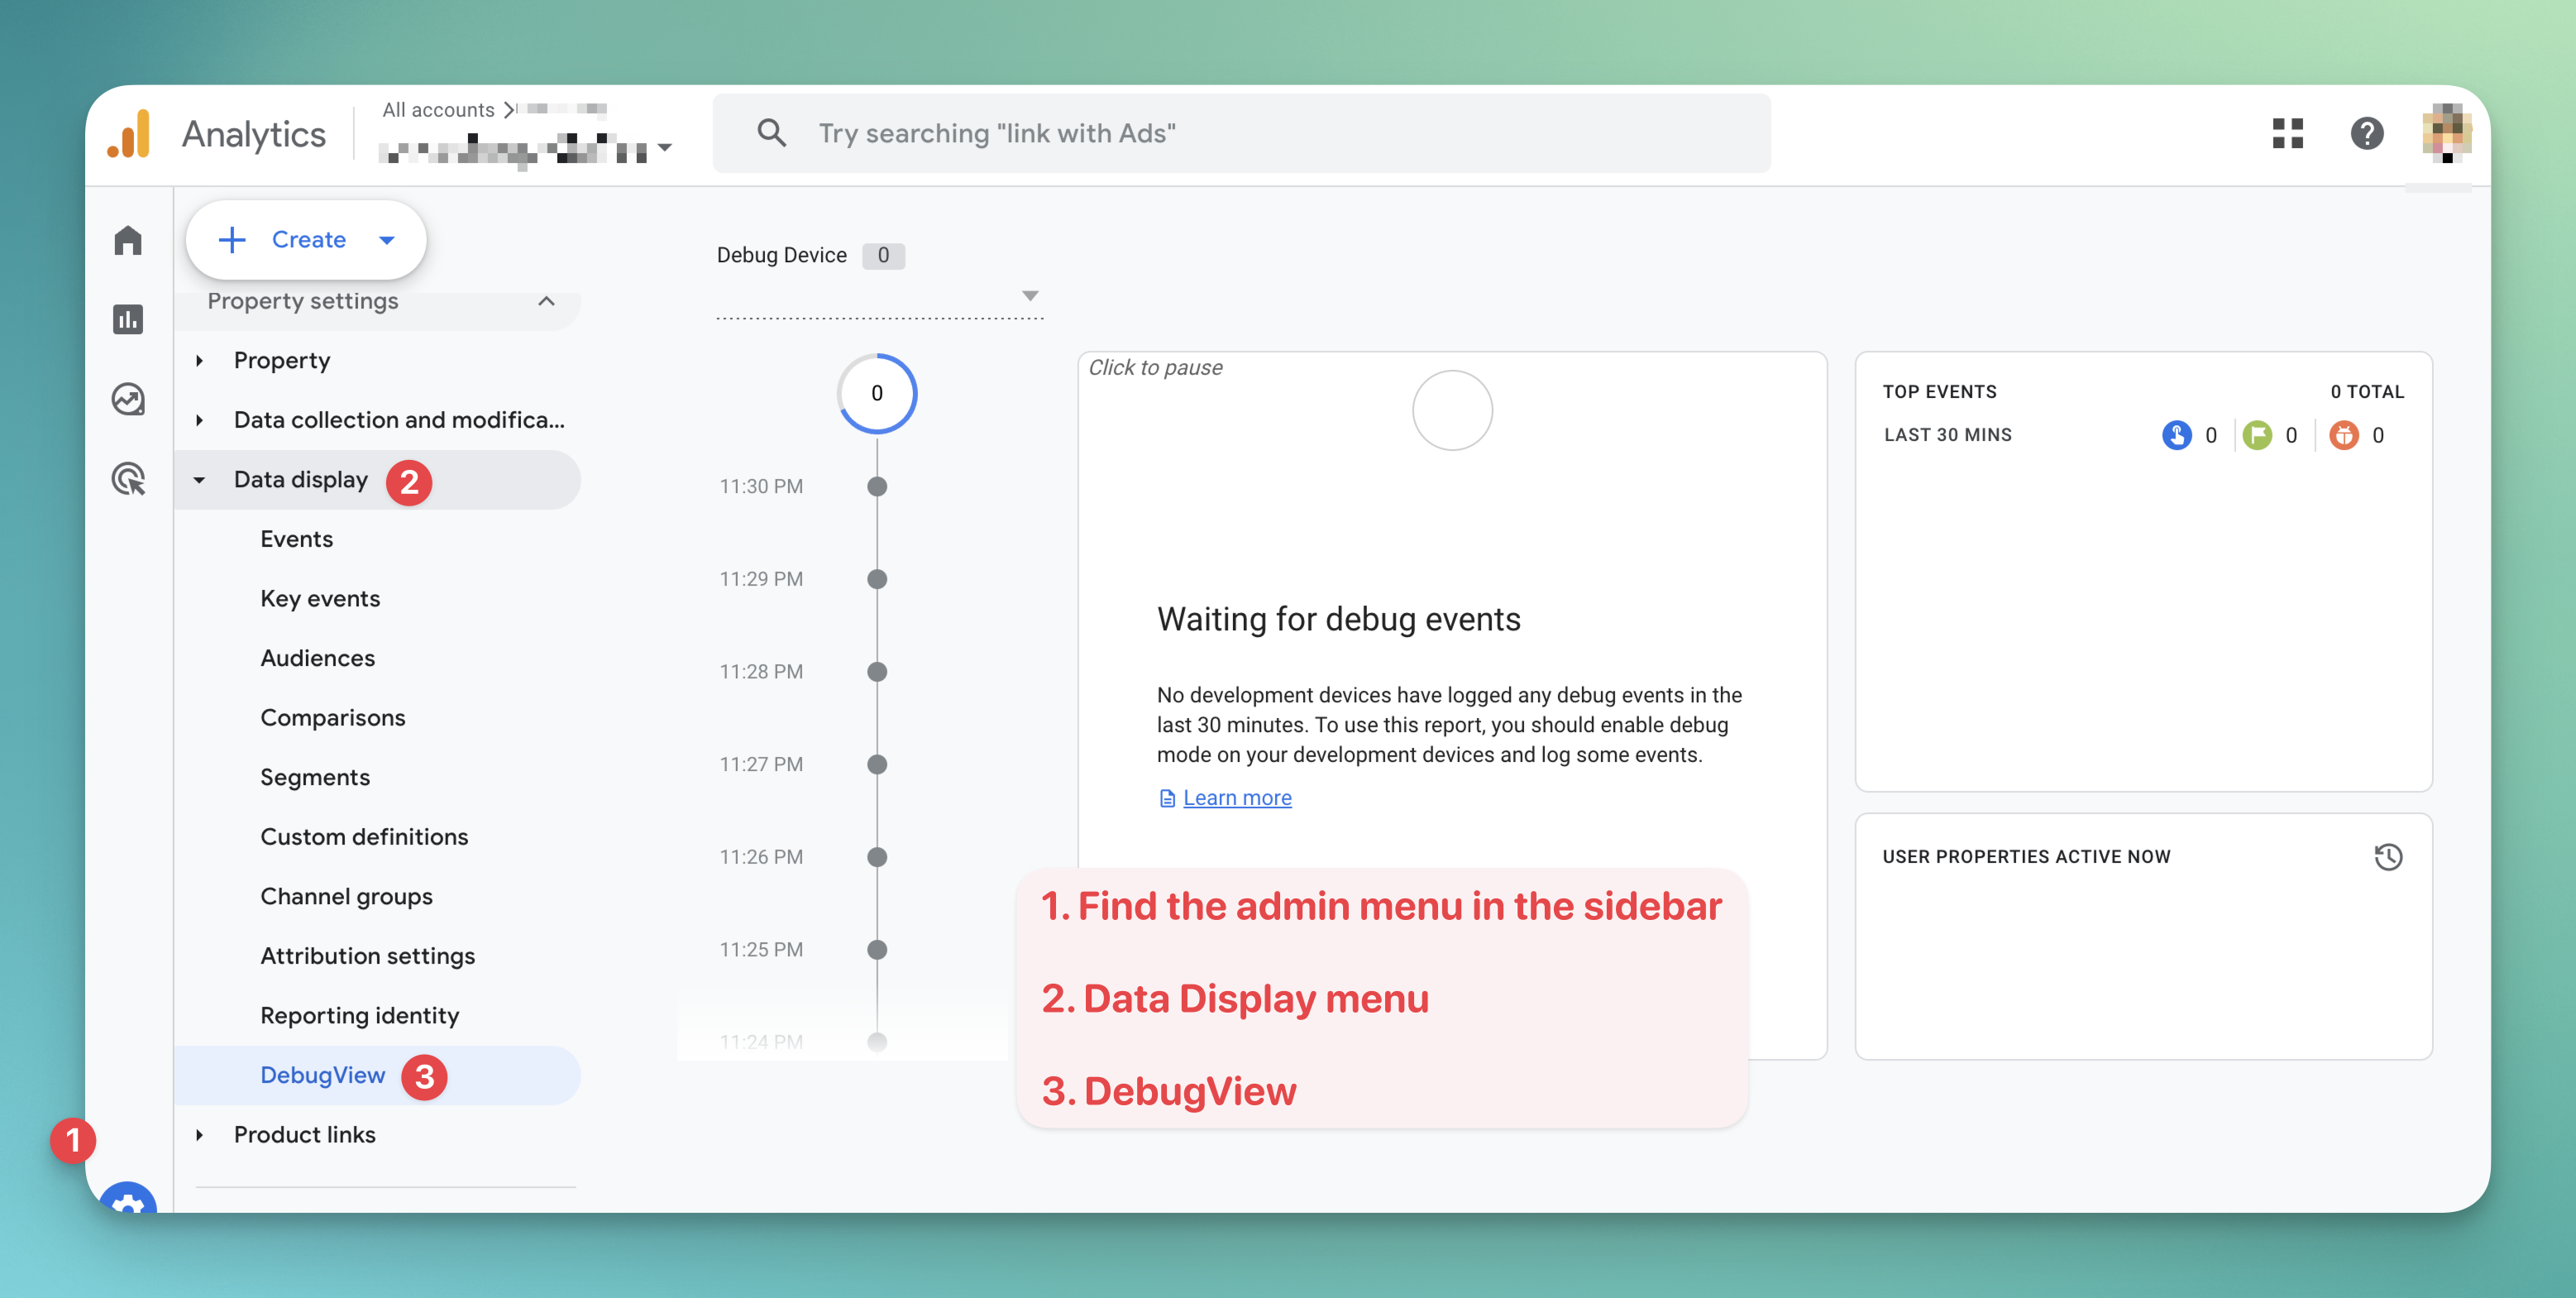Screen dimensions: 2576x1298
Task: Open Comparisons settings
Action: tap(333, 718)
